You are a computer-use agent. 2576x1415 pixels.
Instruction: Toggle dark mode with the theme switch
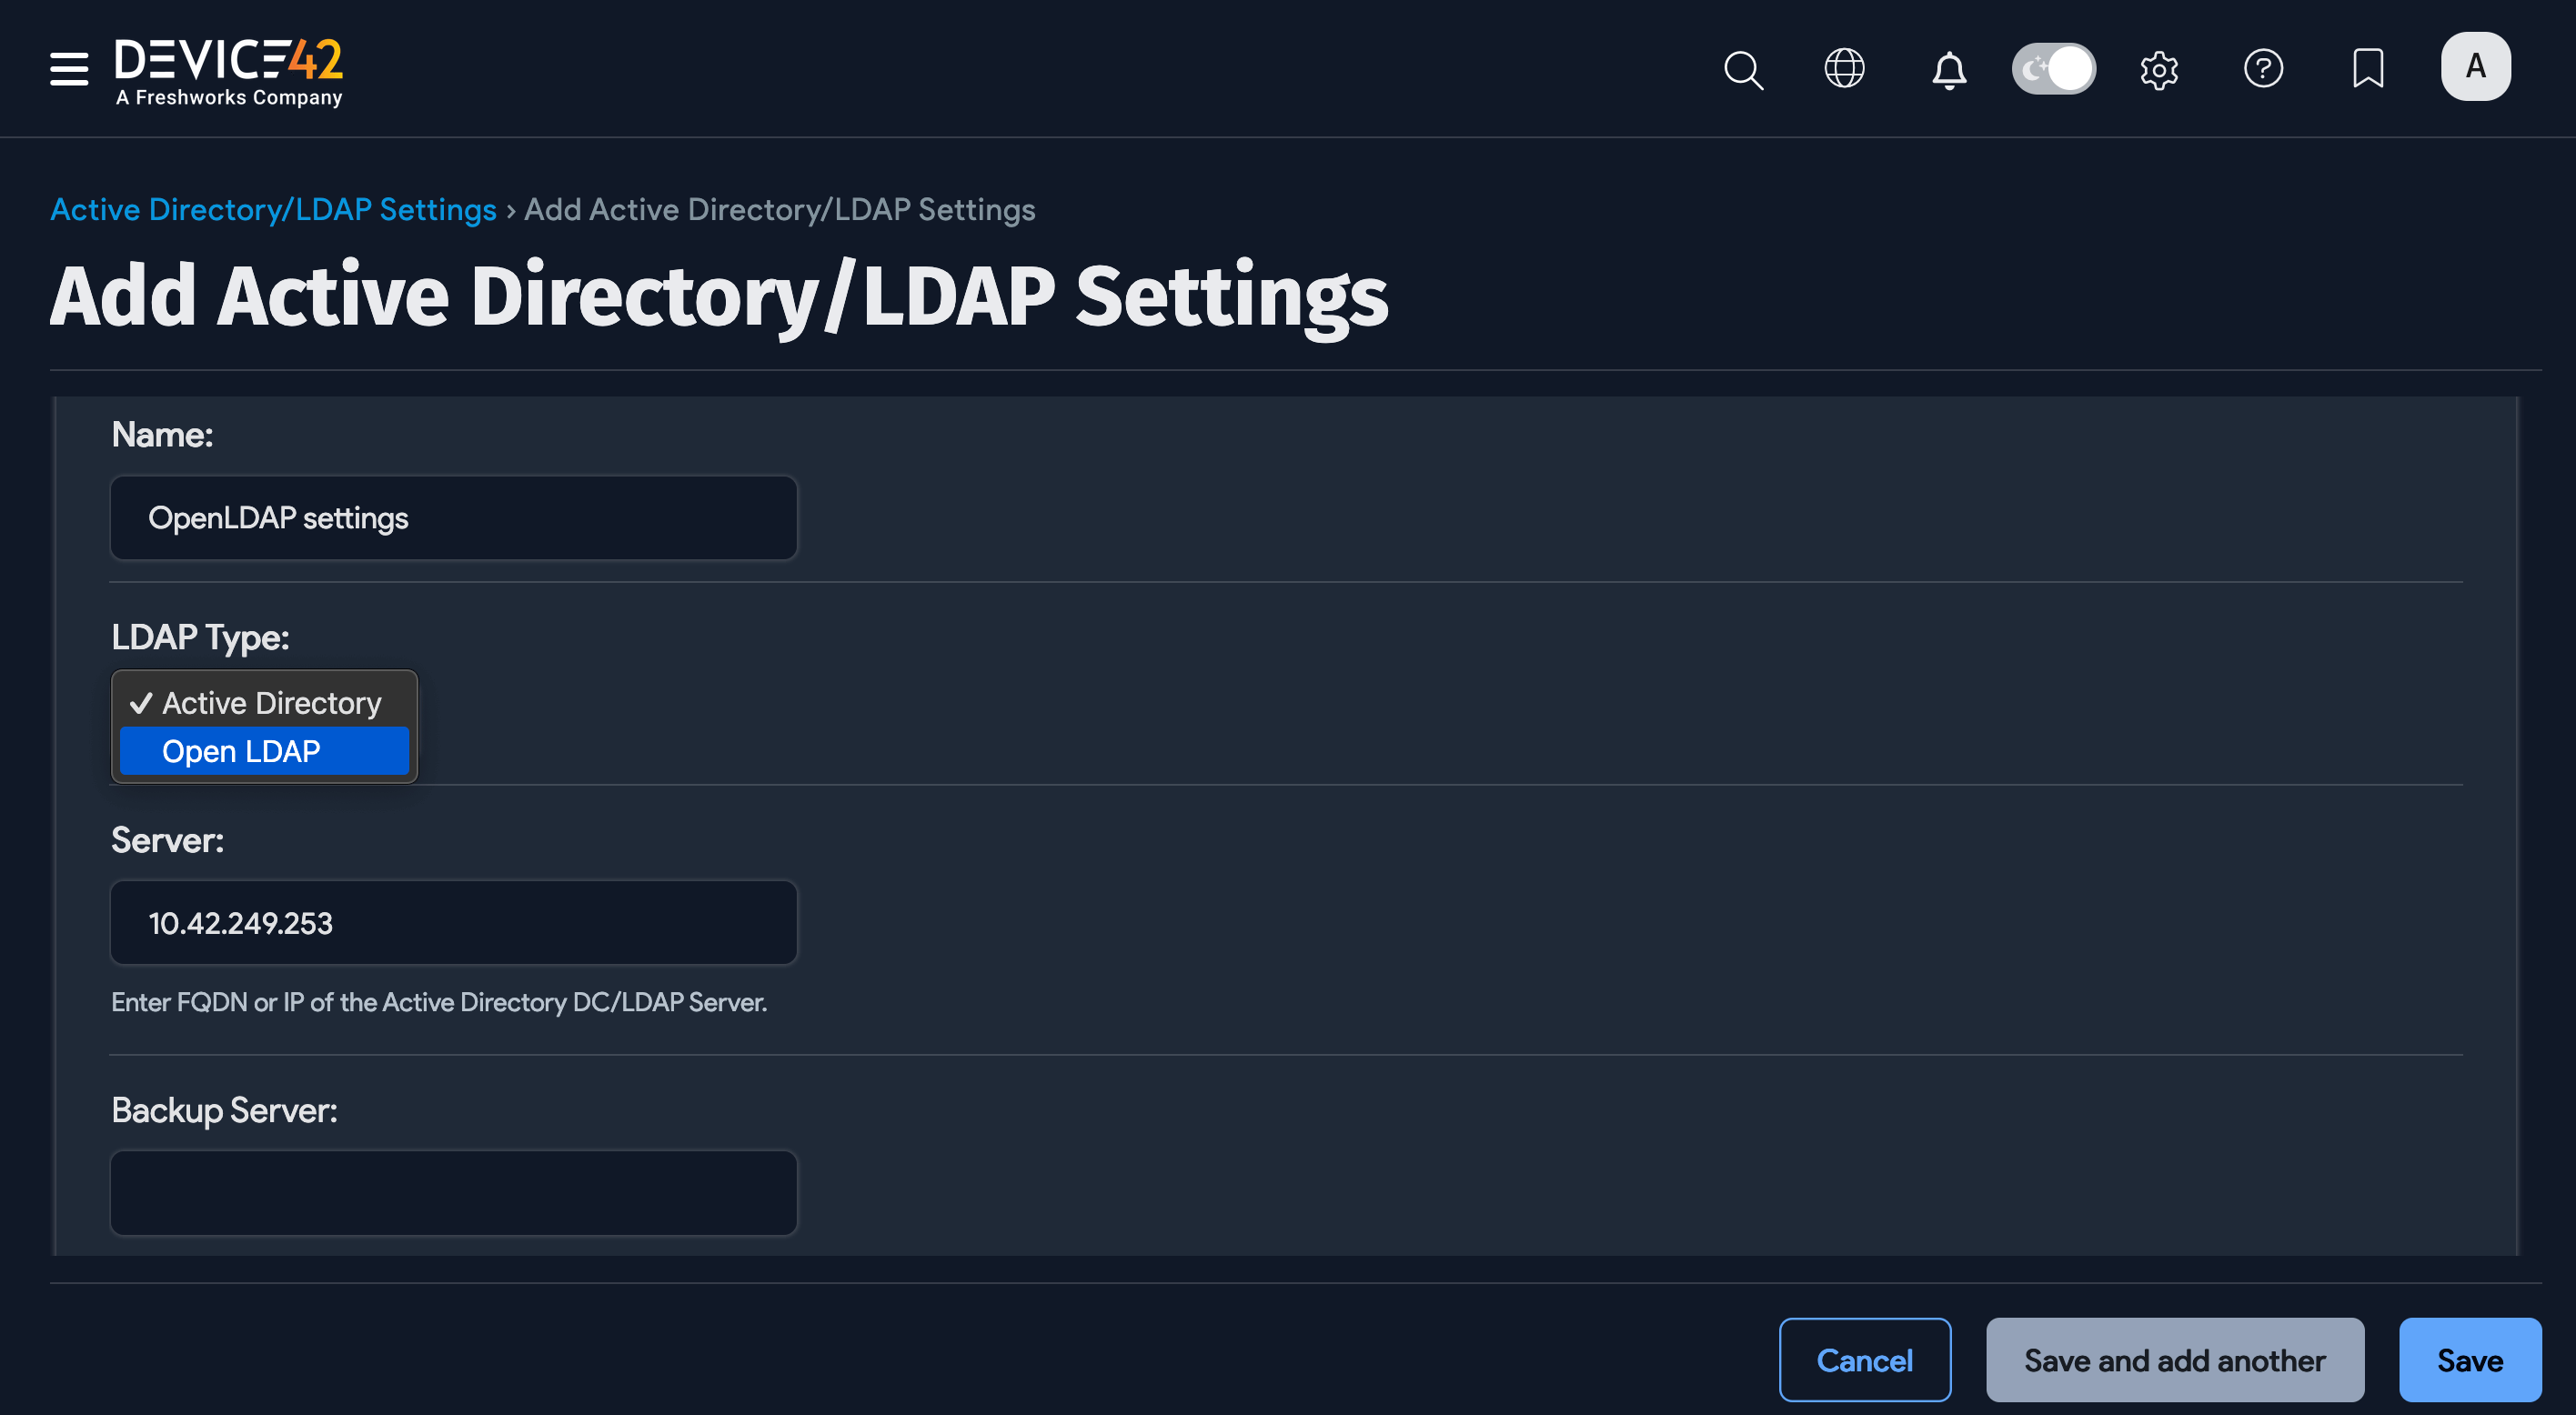click(x=2053, y=67)
